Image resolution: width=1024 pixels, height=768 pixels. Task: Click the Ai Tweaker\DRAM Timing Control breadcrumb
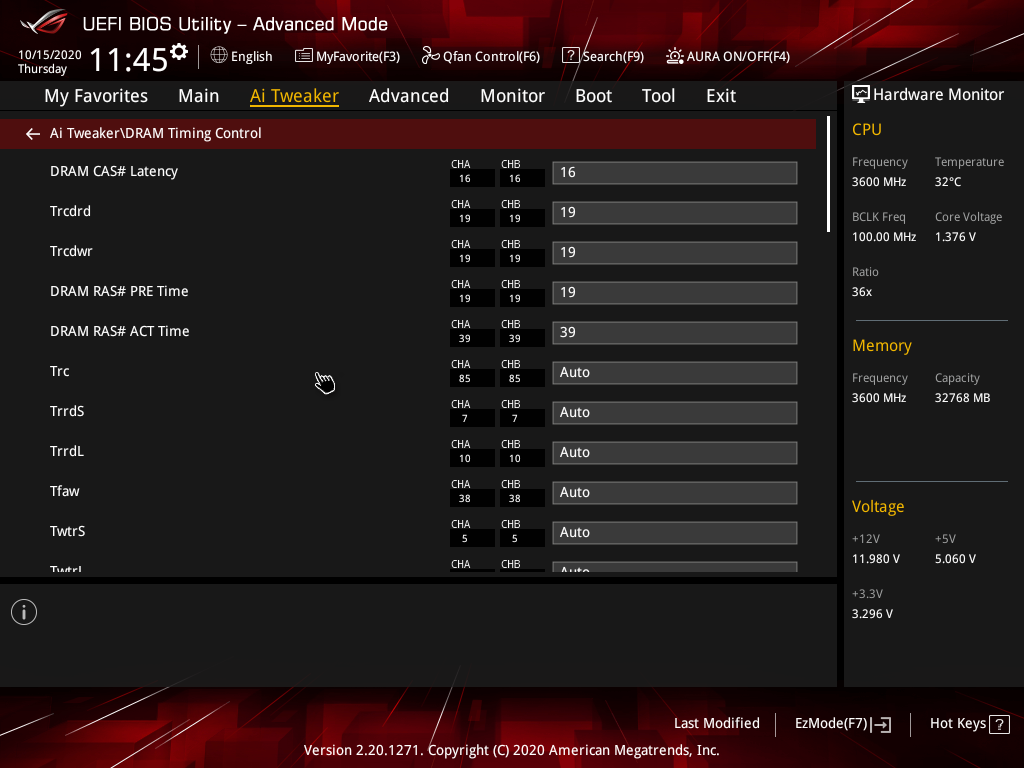pos(155,133)
